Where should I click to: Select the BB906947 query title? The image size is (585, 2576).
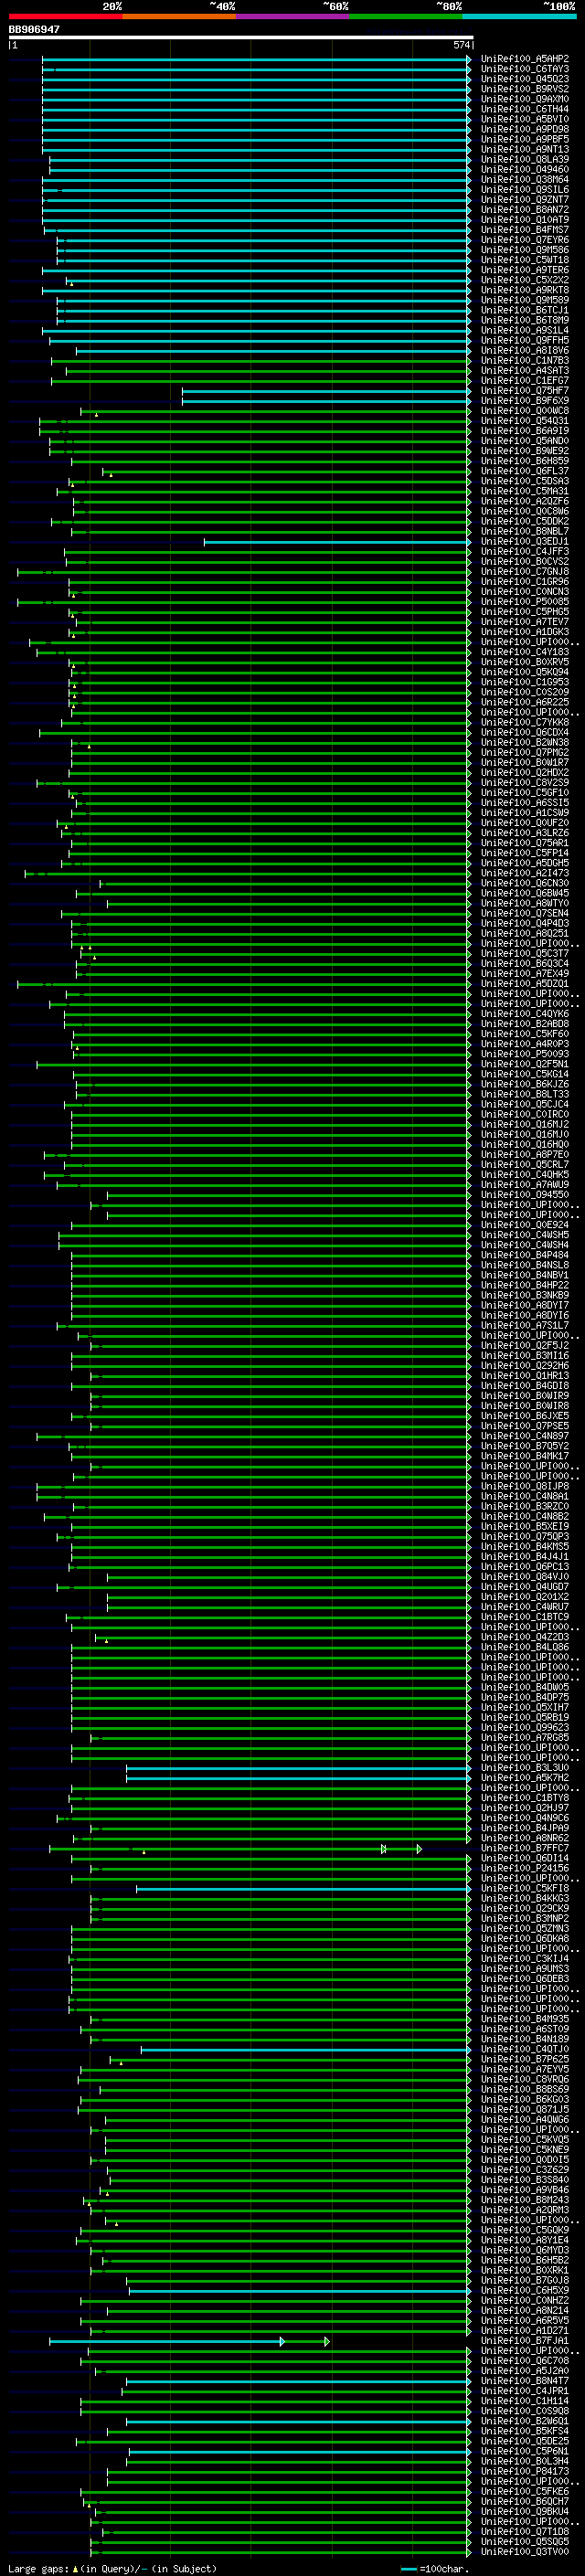(34, 29)
